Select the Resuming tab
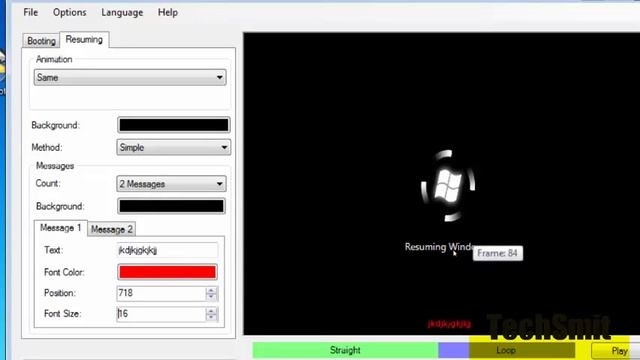This screenshot has height=360, width=640. pyautogui.click(x=84, y=39)
